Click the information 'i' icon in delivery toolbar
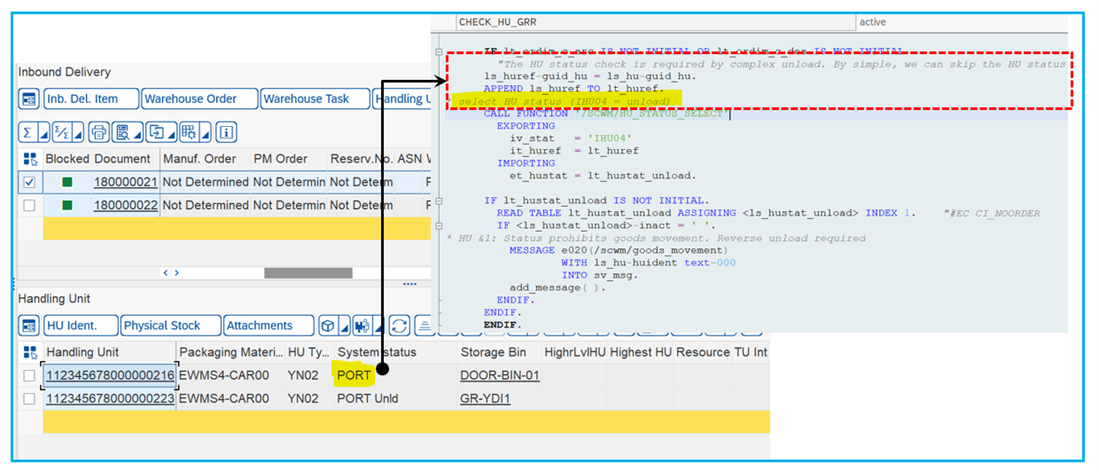 click(227, 132)
